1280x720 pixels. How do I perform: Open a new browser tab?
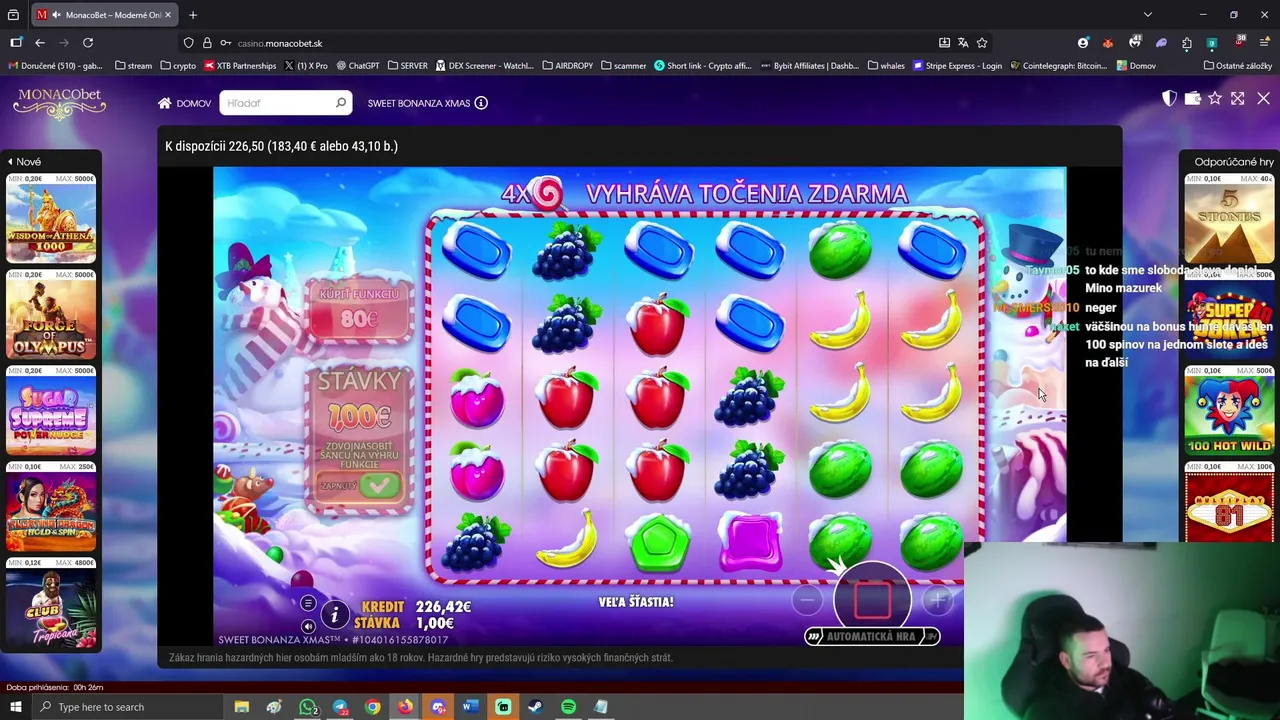pos(193,15)
